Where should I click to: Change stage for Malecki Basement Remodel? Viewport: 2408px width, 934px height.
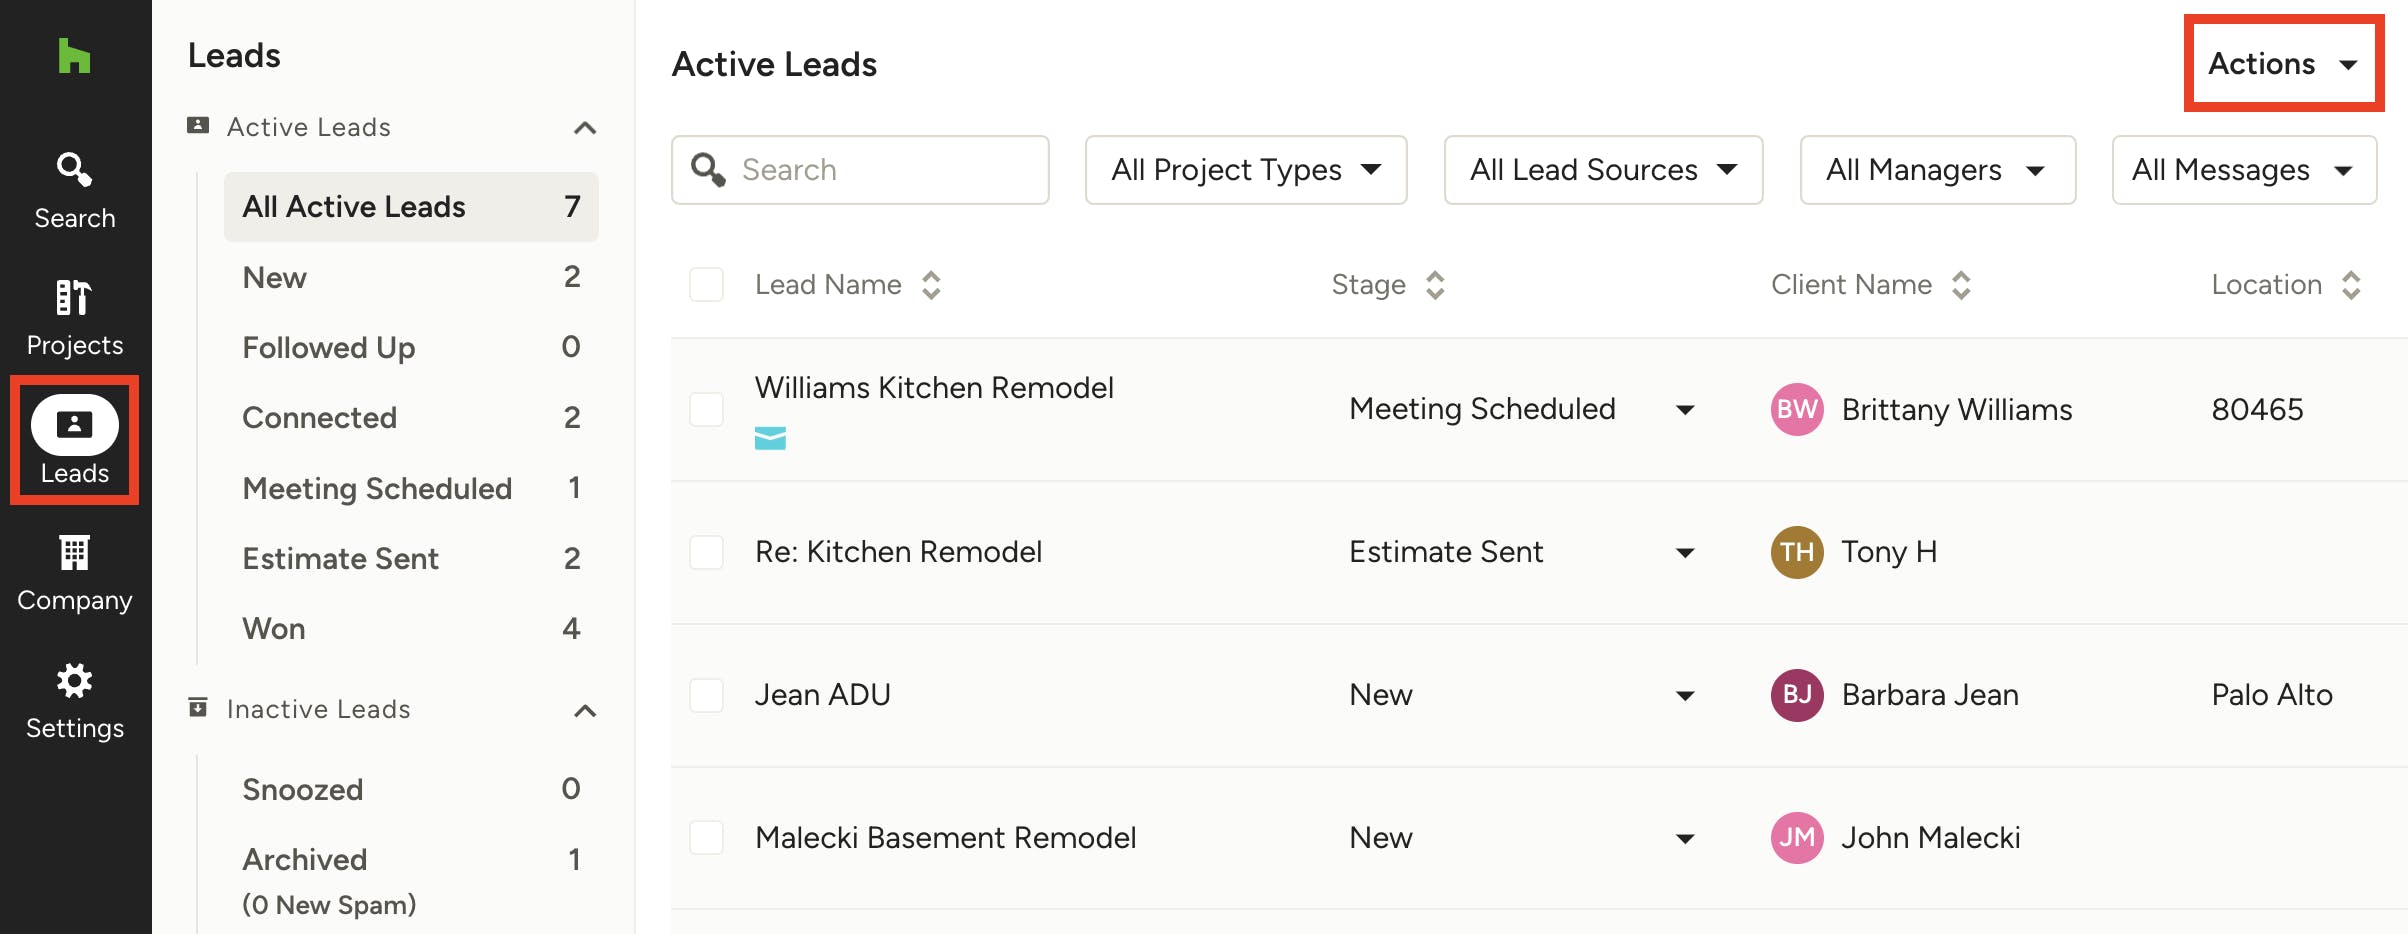pyautogui.click(x=1686, y=838)
